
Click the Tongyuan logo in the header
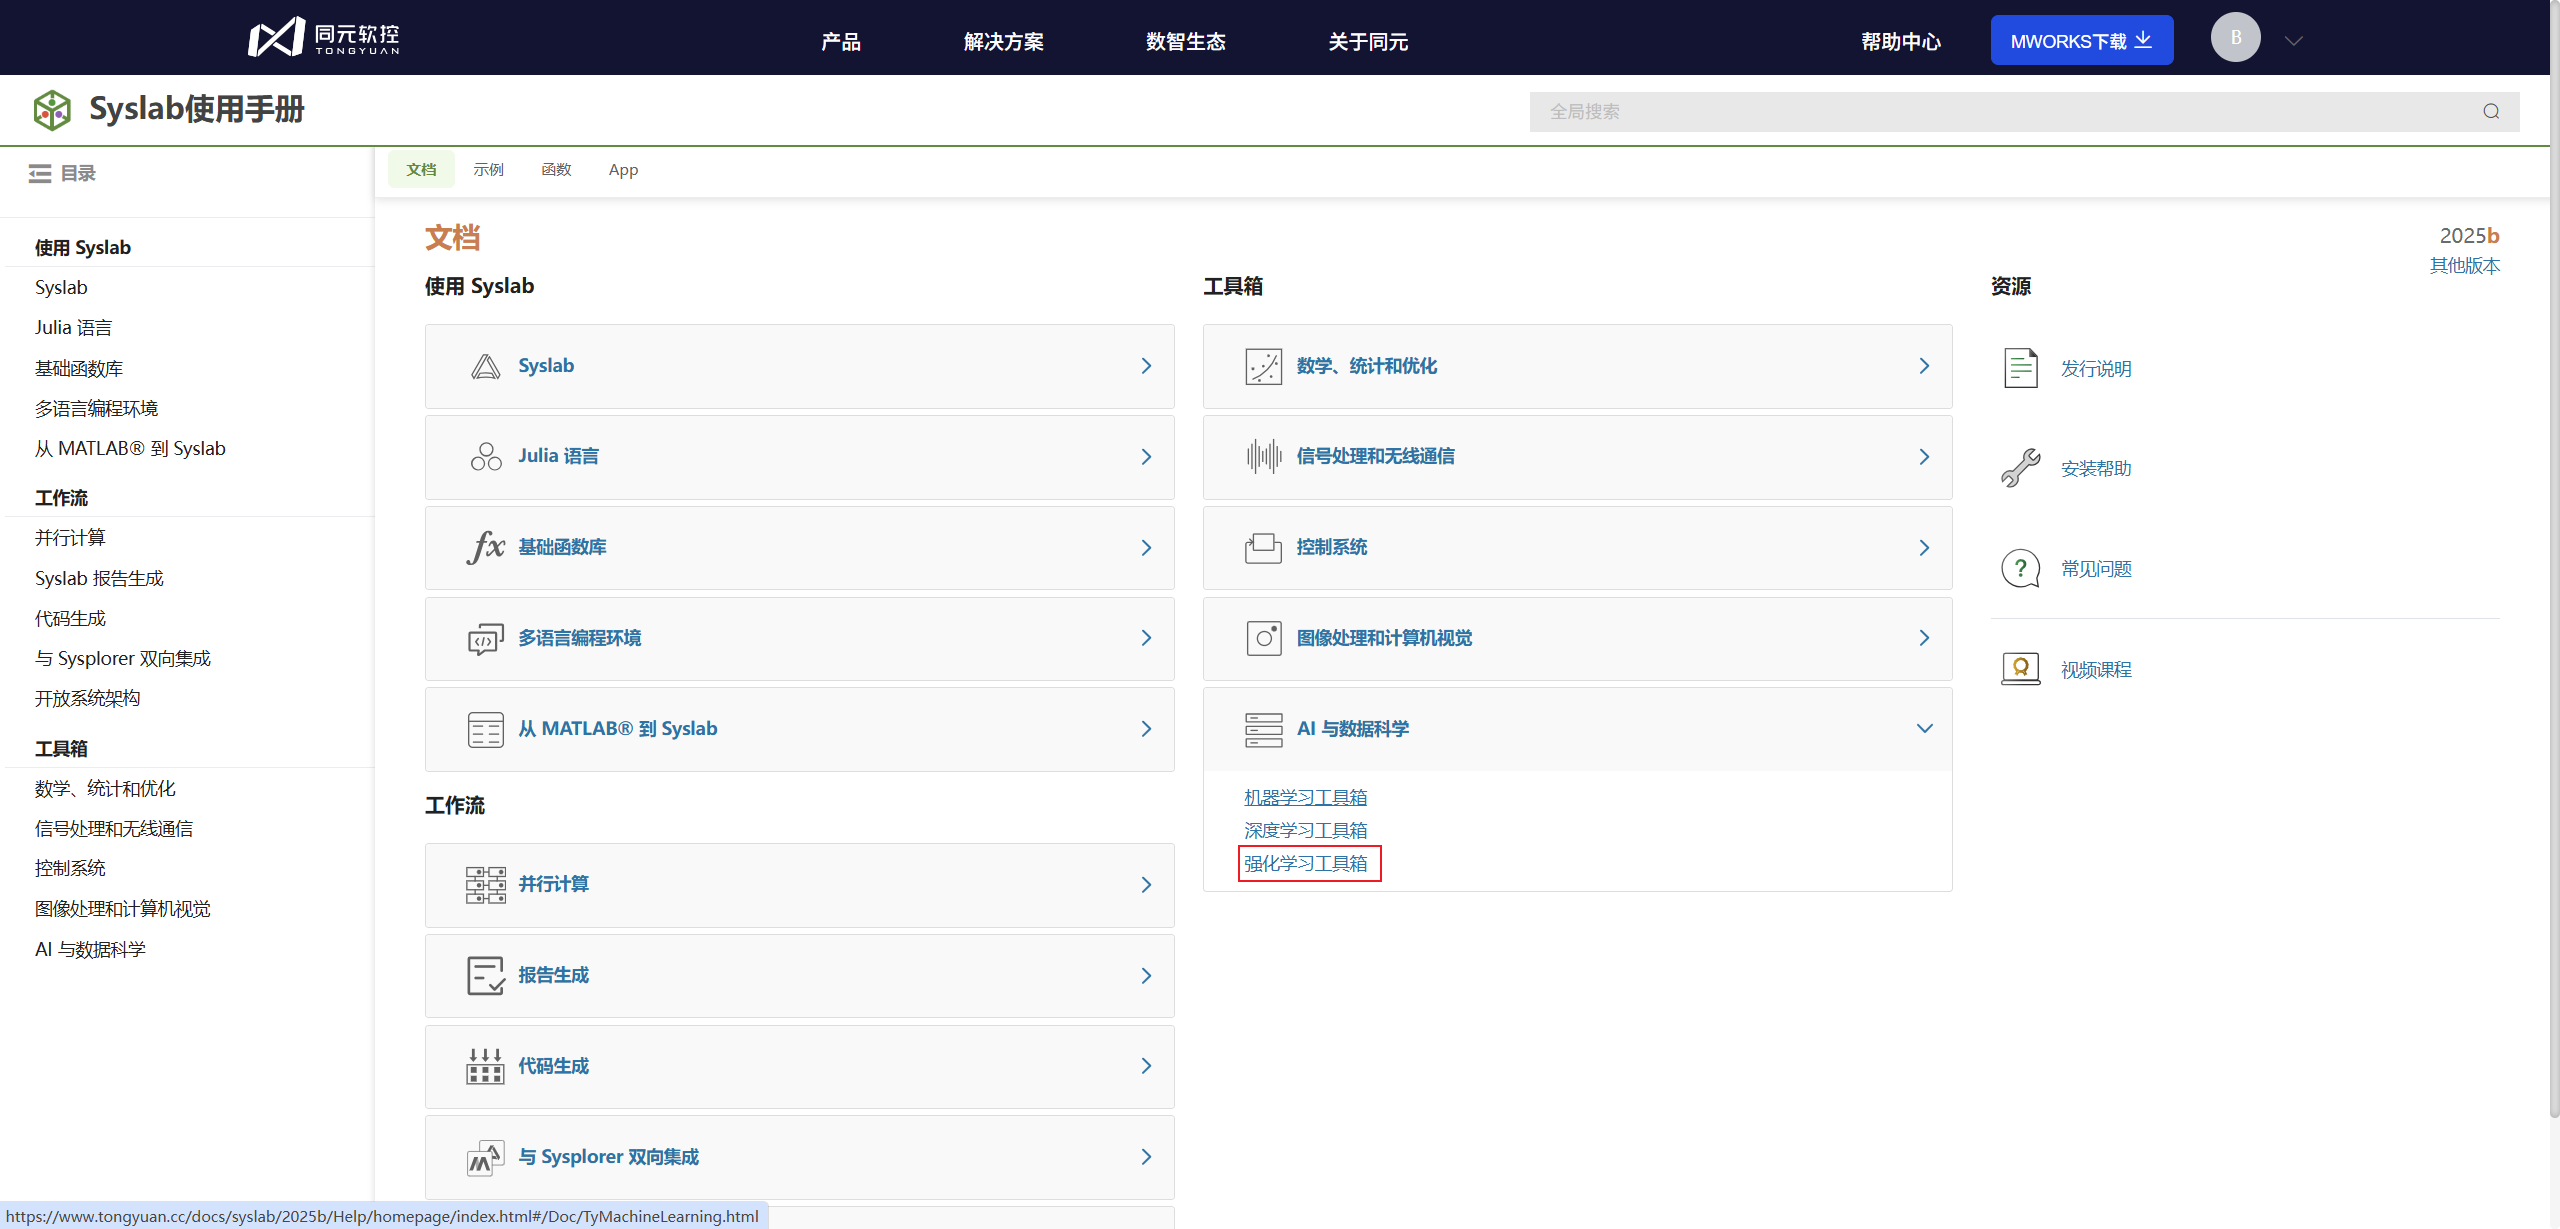(x=324, y=38)
